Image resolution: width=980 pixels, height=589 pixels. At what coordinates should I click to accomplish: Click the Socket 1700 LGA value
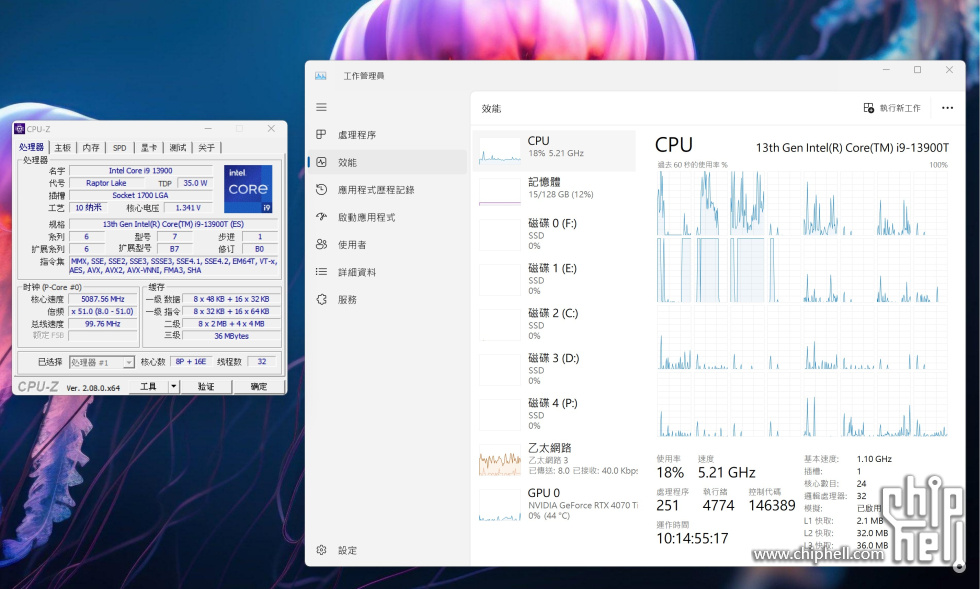[x=141, y=195]
